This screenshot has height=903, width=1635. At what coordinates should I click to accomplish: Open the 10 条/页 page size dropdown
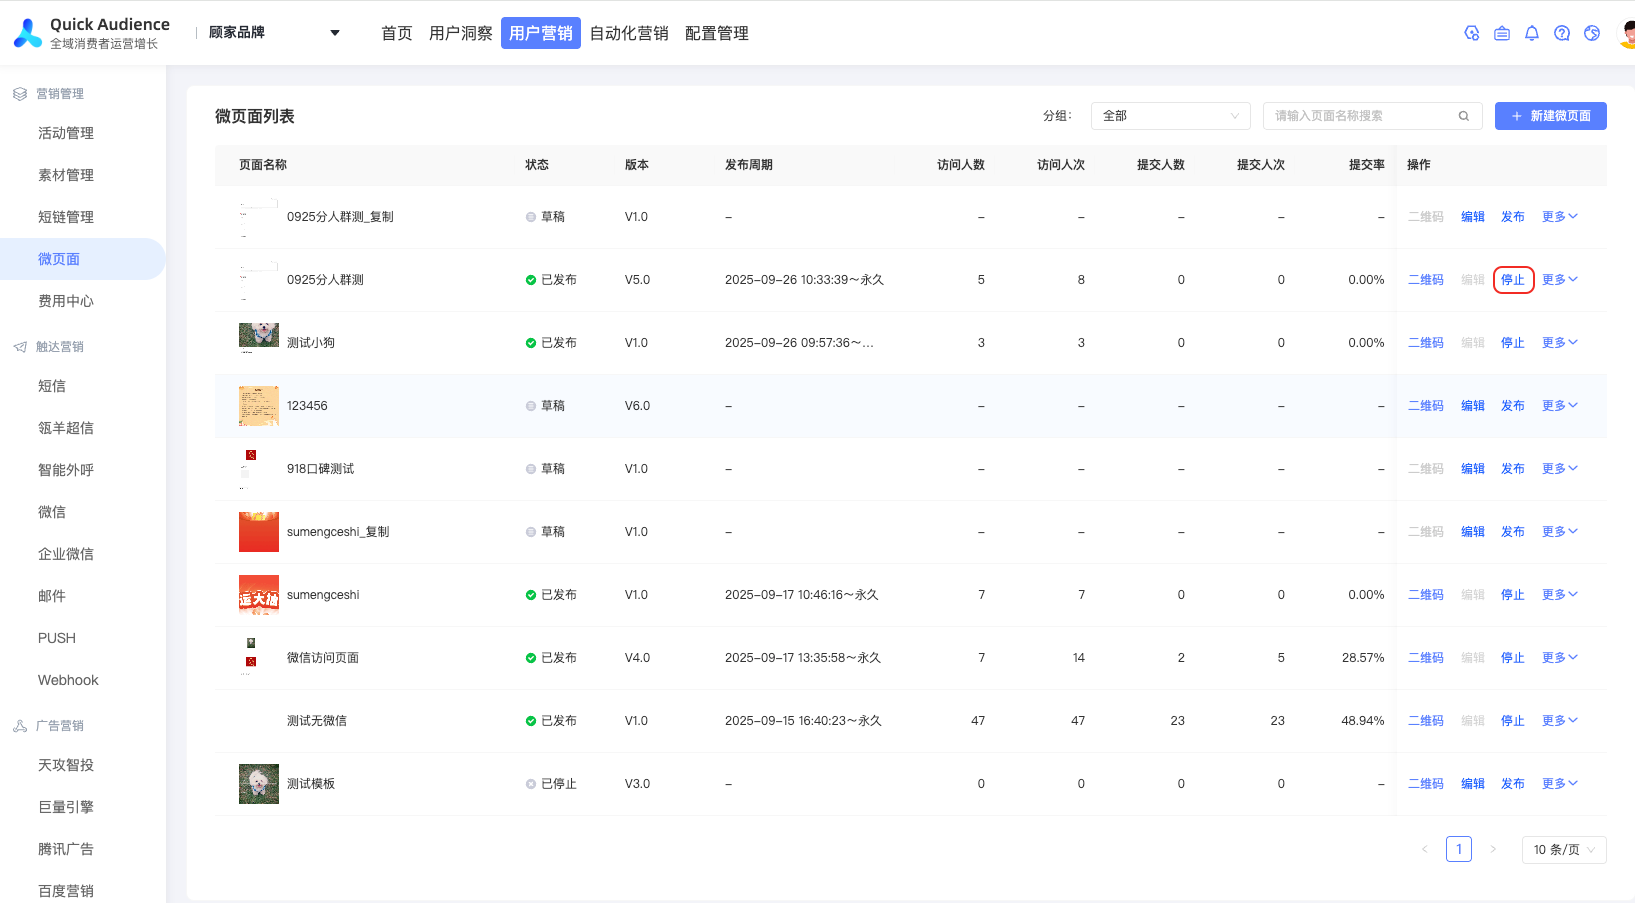click(x=1563, y=849)
